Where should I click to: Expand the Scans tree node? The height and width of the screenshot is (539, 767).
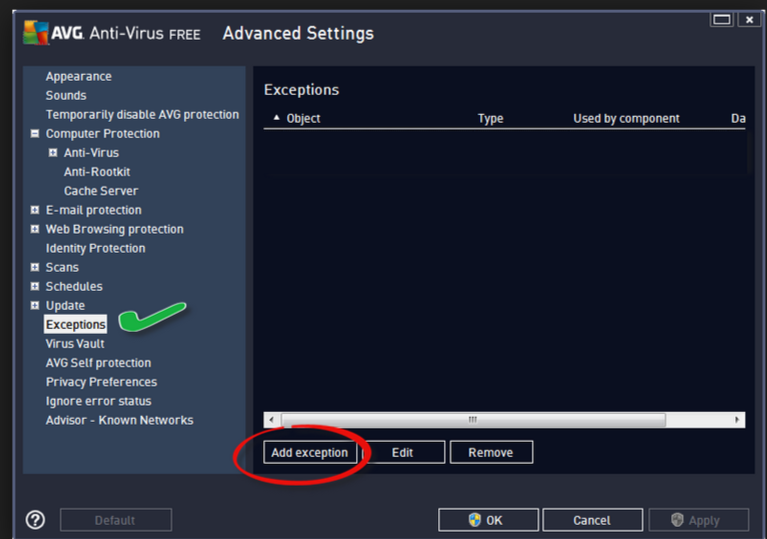35,267
